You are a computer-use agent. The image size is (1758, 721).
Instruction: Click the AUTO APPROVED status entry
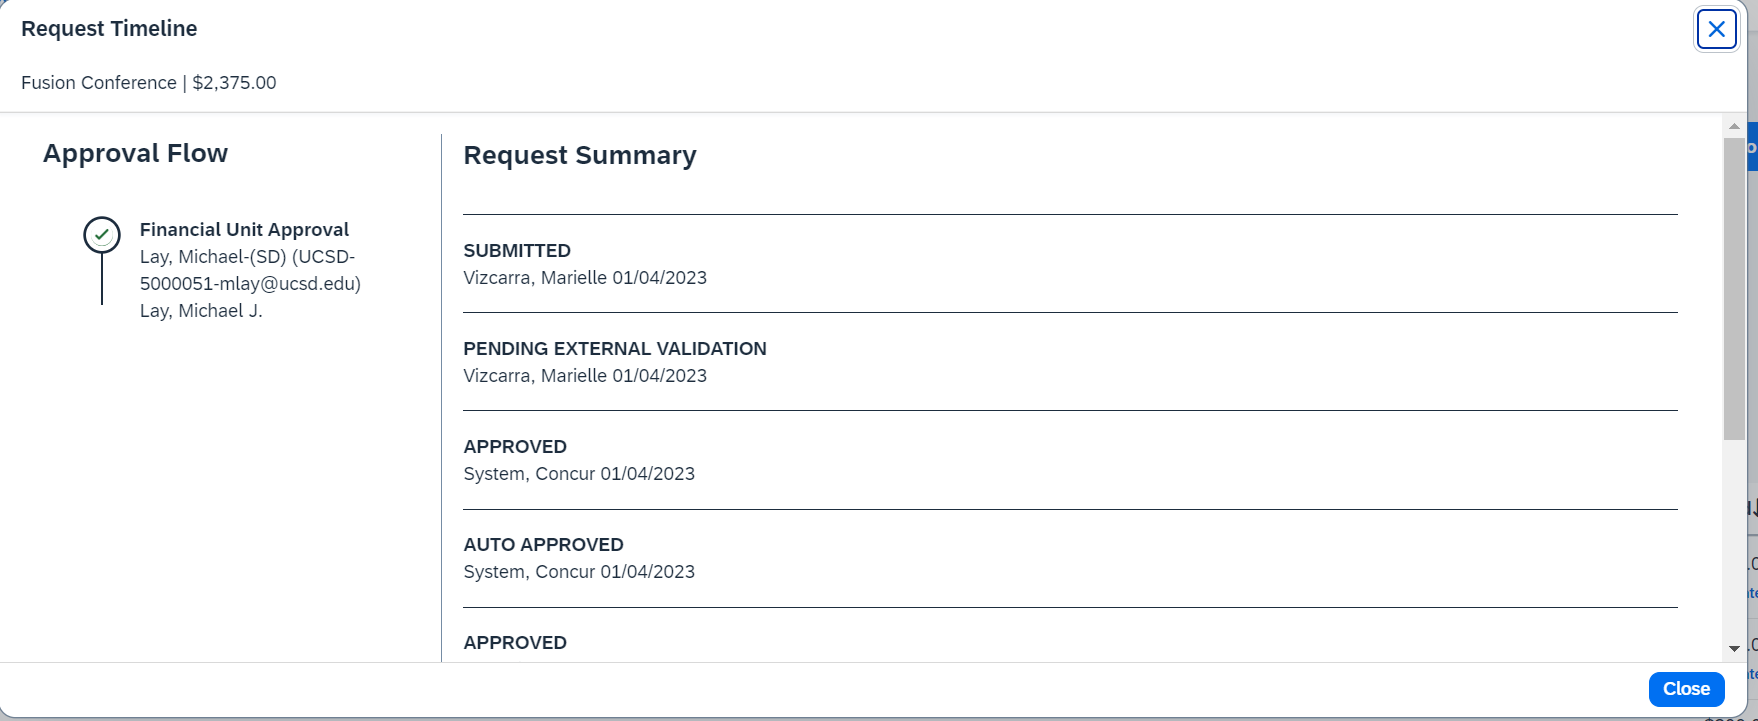tap(543, 545)
